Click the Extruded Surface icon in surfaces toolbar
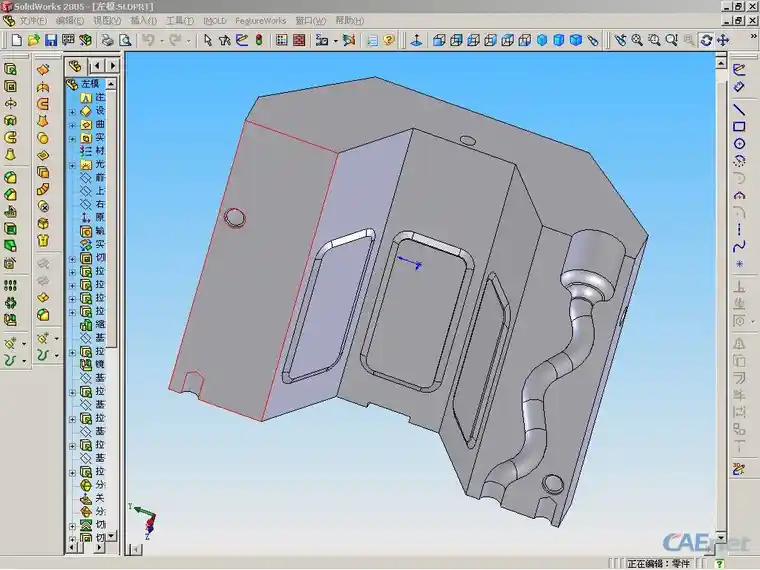Image resolution: width=760 pixels, height=570 pixels. [x=43, y=70]
